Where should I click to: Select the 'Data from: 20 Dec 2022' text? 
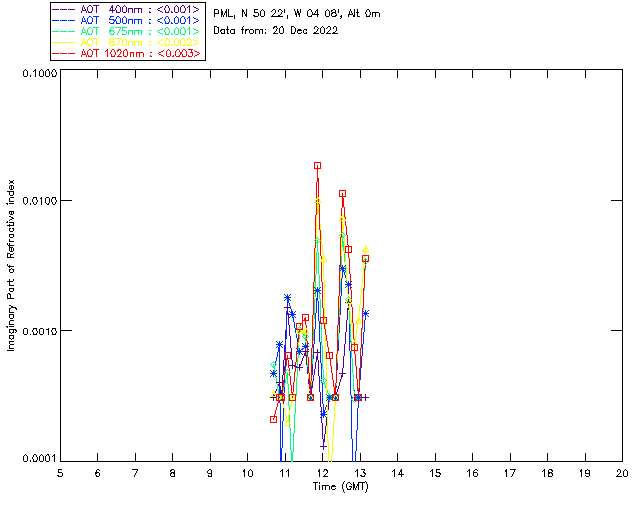click(276, 31)
